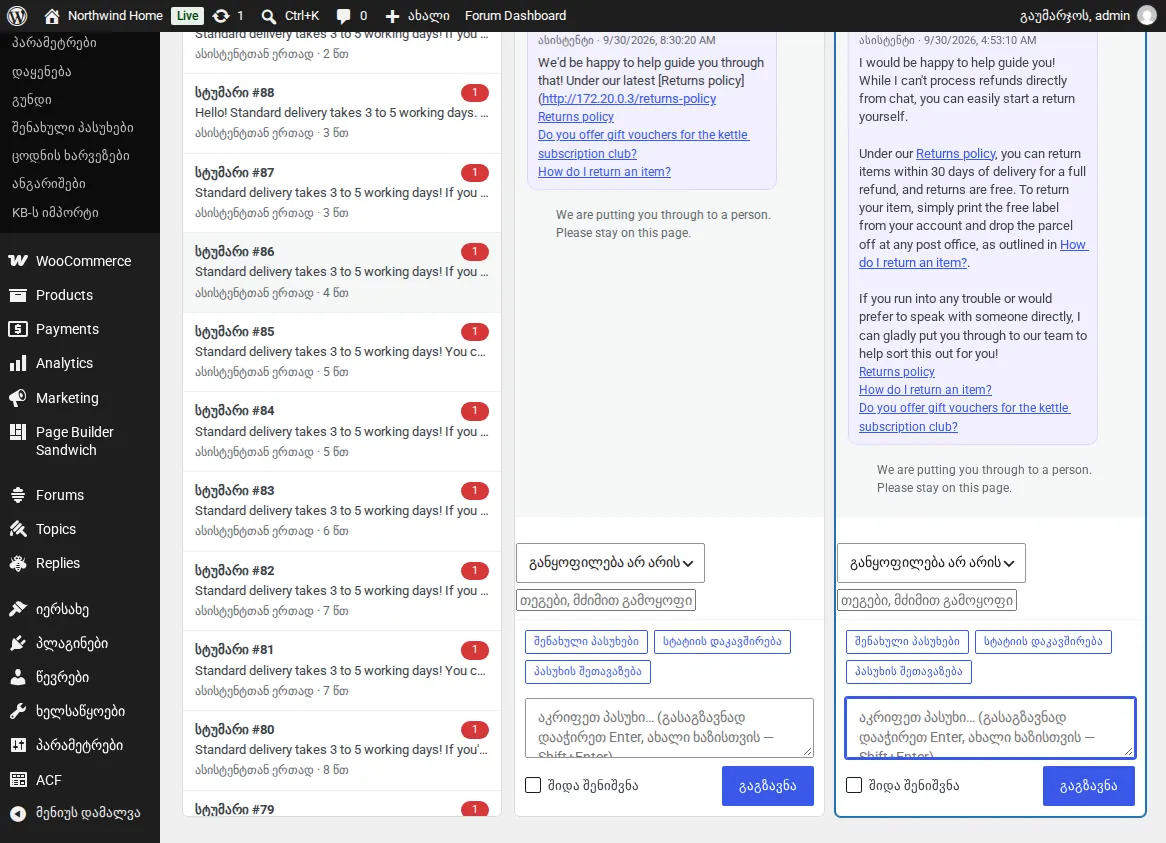1166x843 pixels.
Task: Open the Marketing megaphone icon
Action: point(18,398)
